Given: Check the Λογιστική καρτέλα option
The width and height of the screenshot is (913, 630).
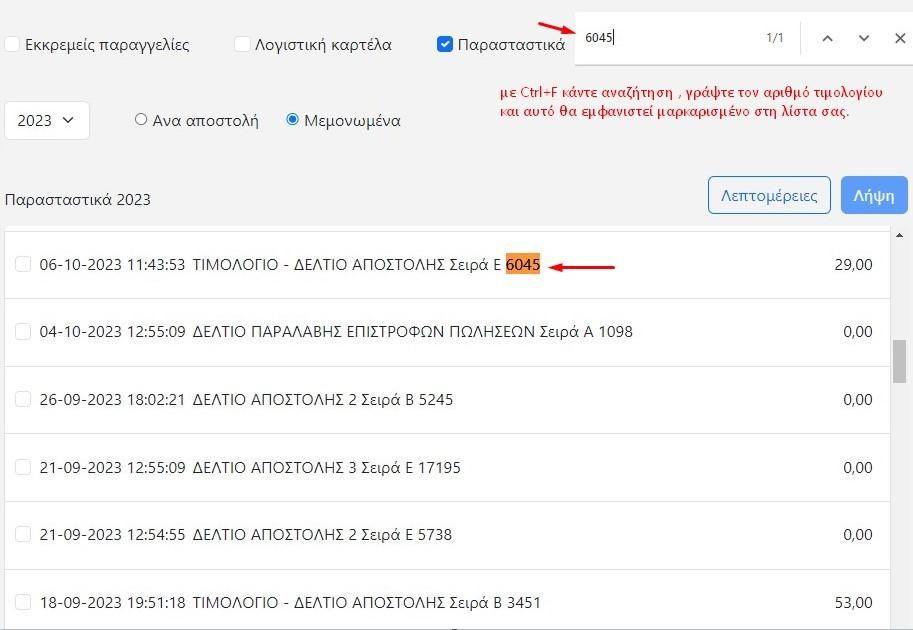Looking at the screenshot, I should pos(242,44).
